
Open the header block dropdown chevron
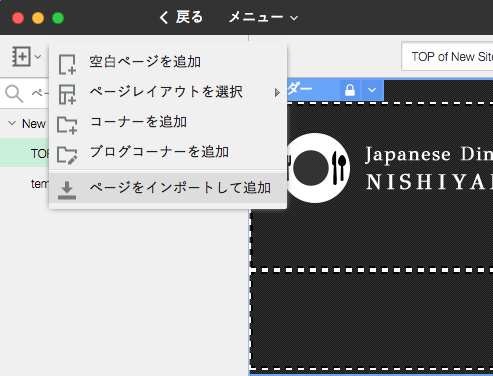(x=372, y=90)
